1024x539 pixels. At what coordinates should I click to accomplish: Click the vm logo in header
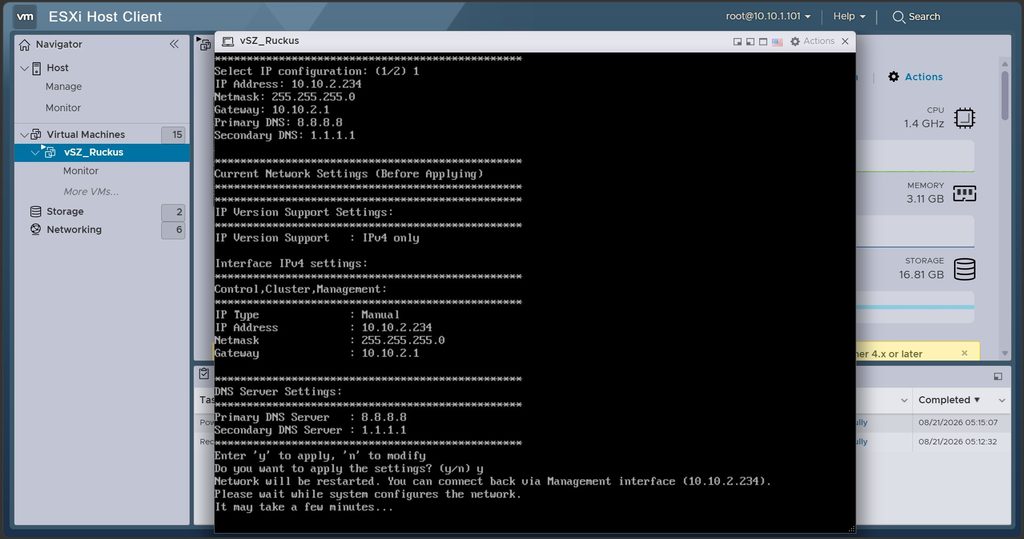pos(25,16)
